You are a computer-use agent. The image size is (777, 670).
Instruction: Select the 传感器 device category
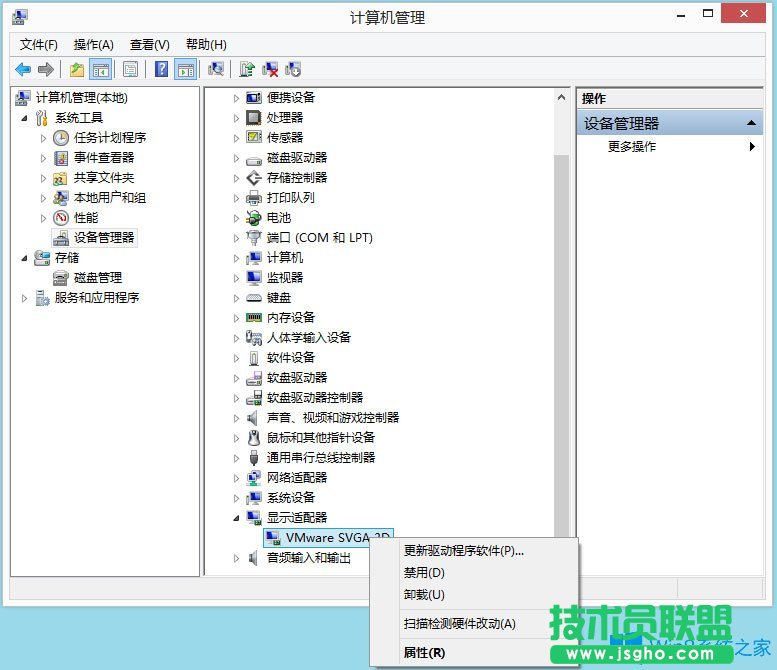pos(284,137)
